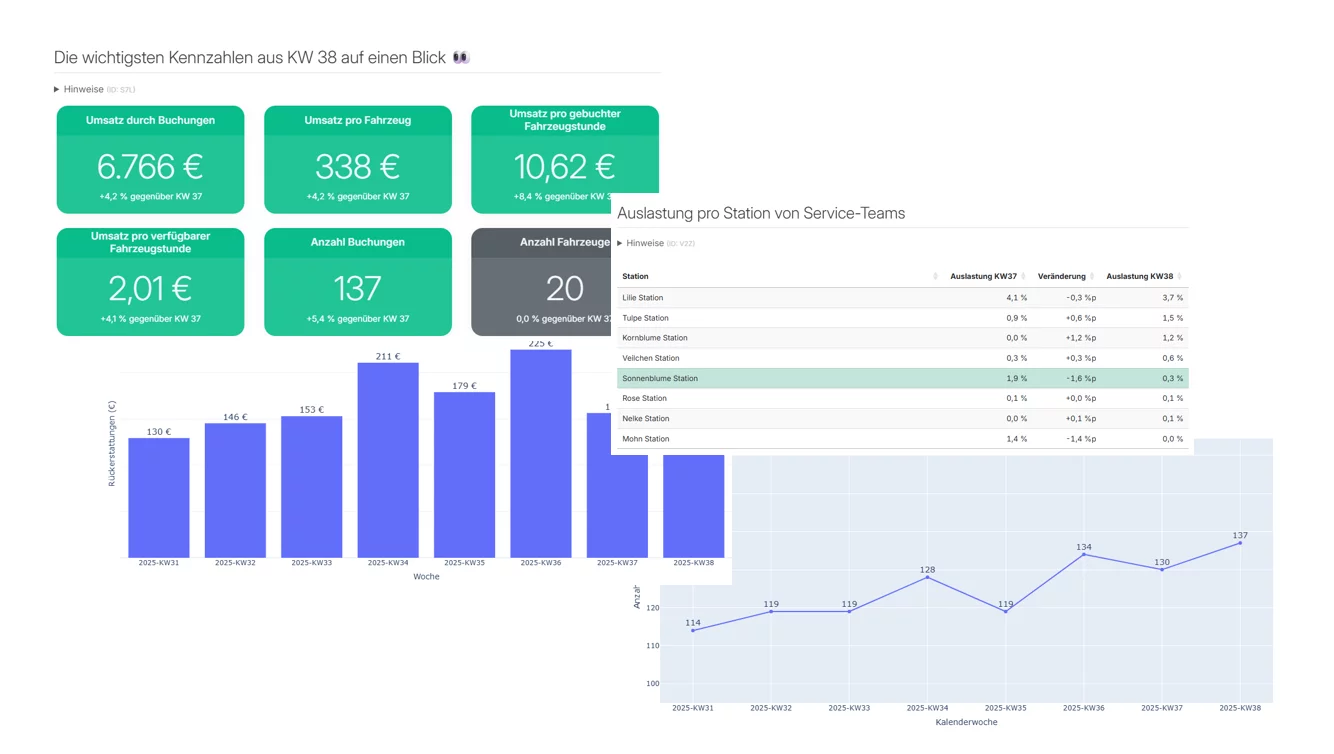
Task: Select the Lilie Station table row
Action: pos(902,298)
